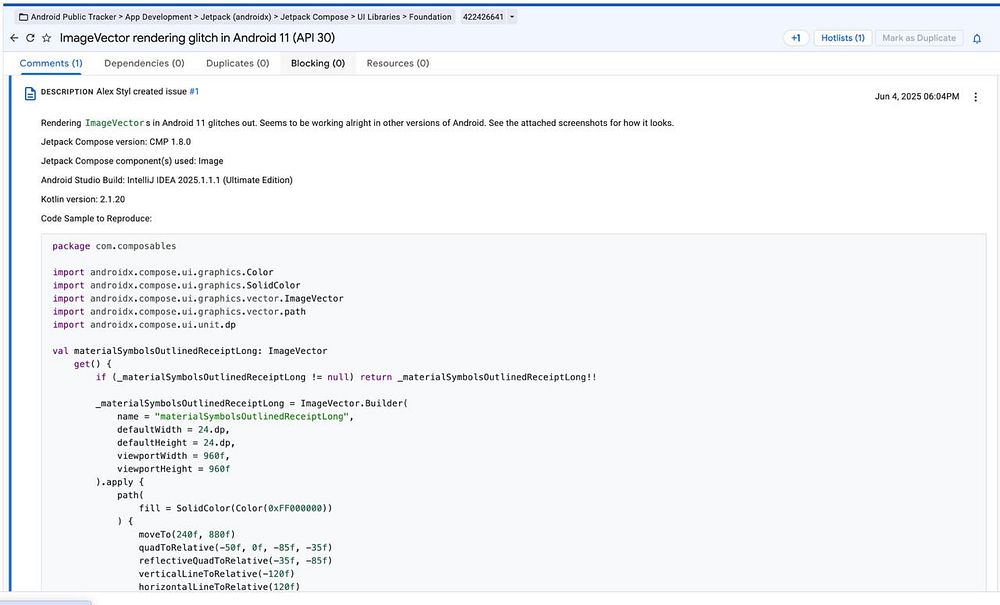Star this issue

(x=47, y=38)
